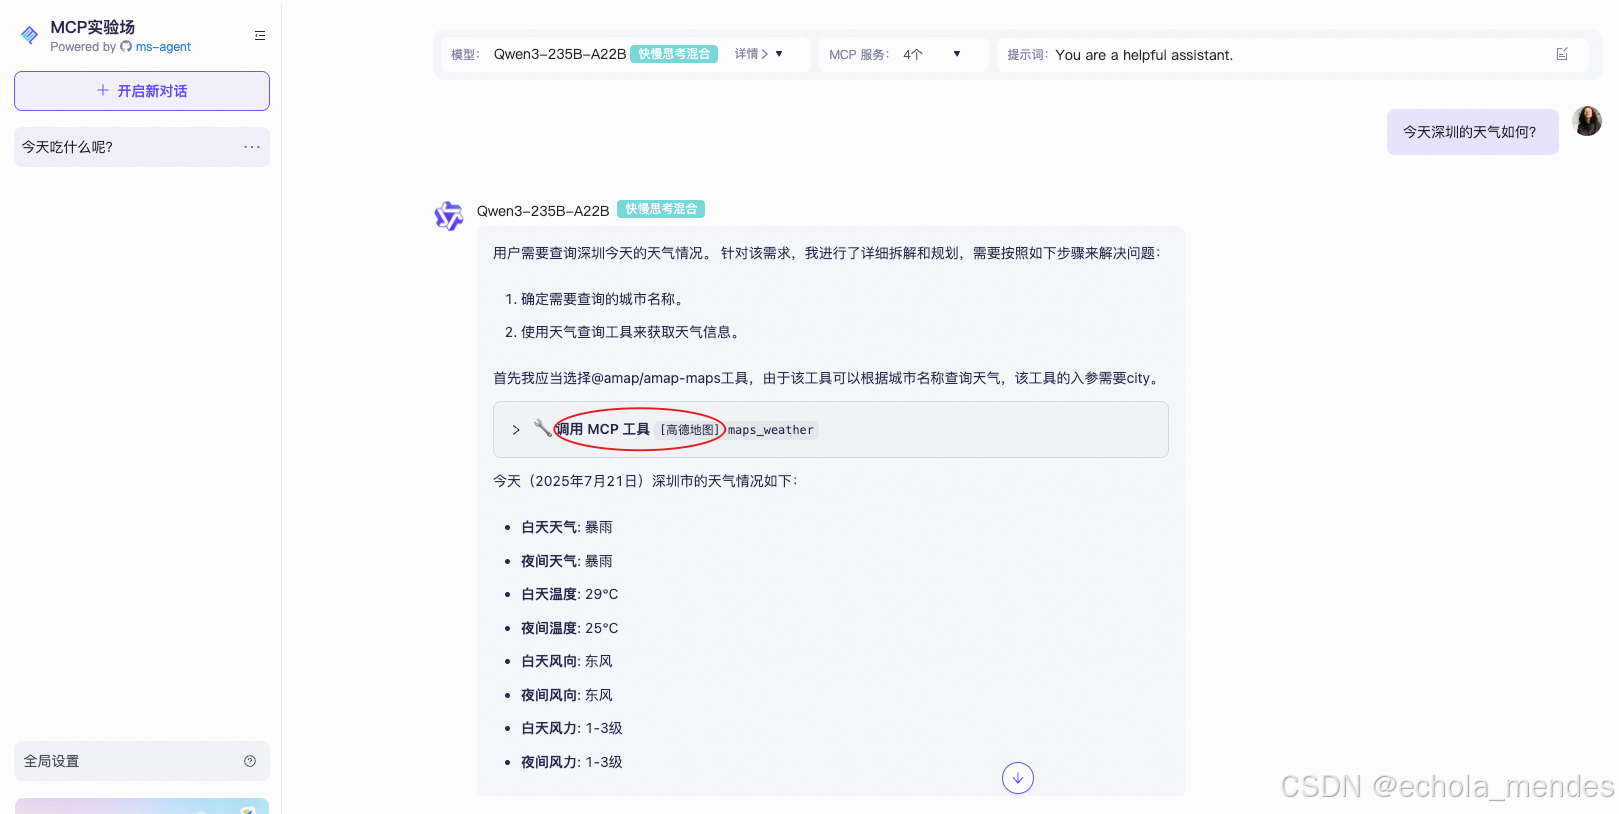Click the user message 今天深圳的天气如何?
This screenshot has width=1619, height=814.
coord(1472,132)
